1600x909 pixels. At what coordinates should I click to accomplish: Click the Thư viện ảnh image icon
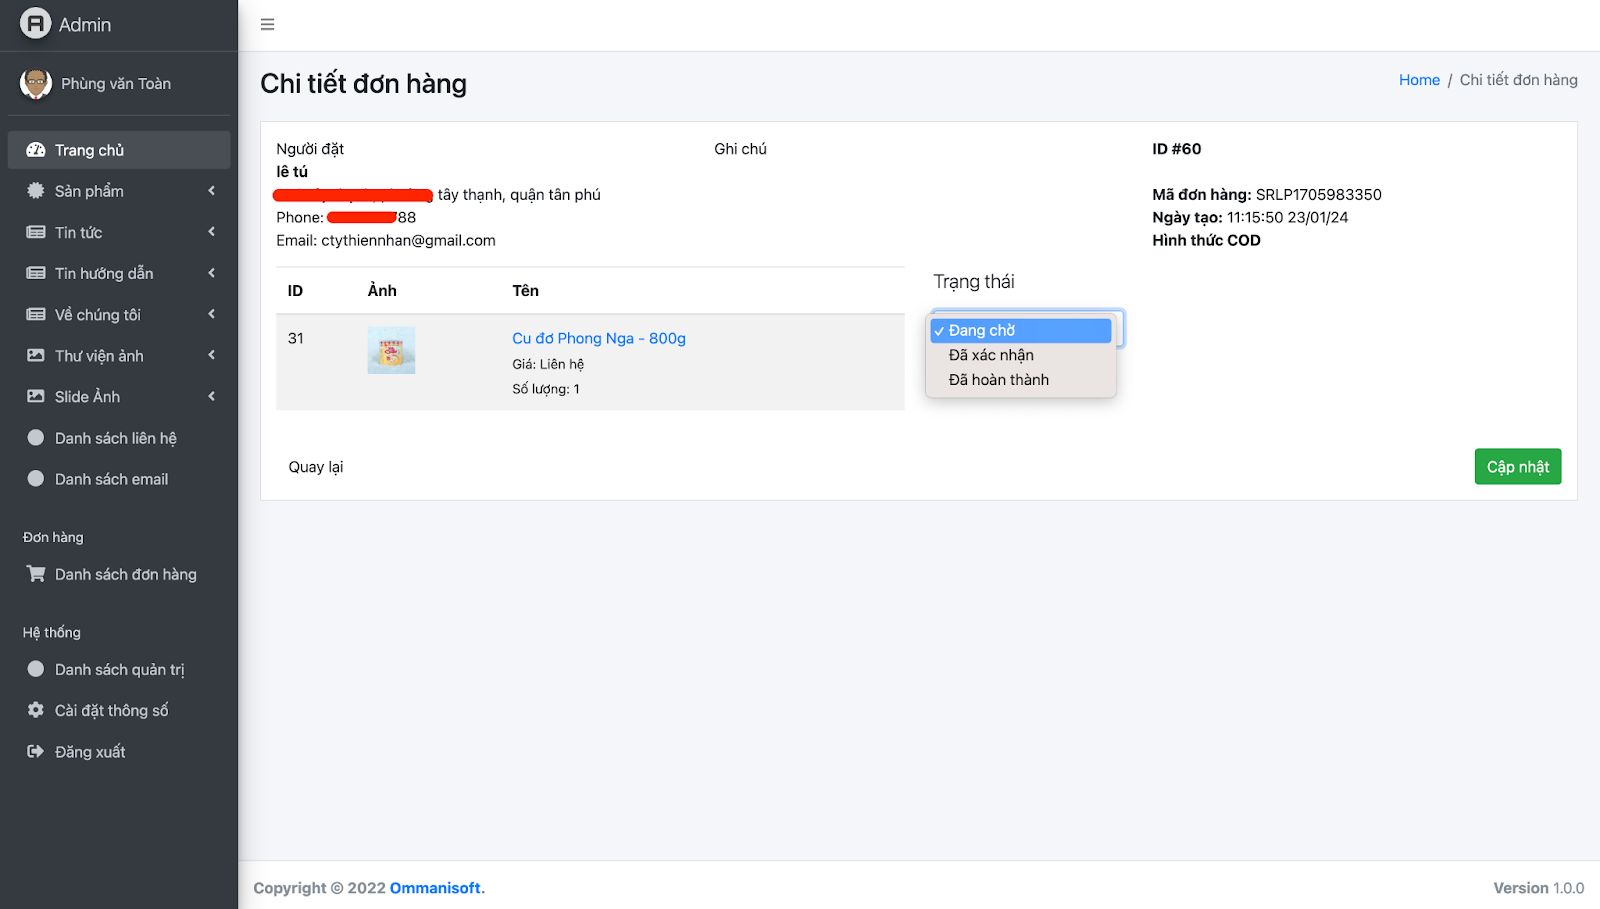coord(36,356)
